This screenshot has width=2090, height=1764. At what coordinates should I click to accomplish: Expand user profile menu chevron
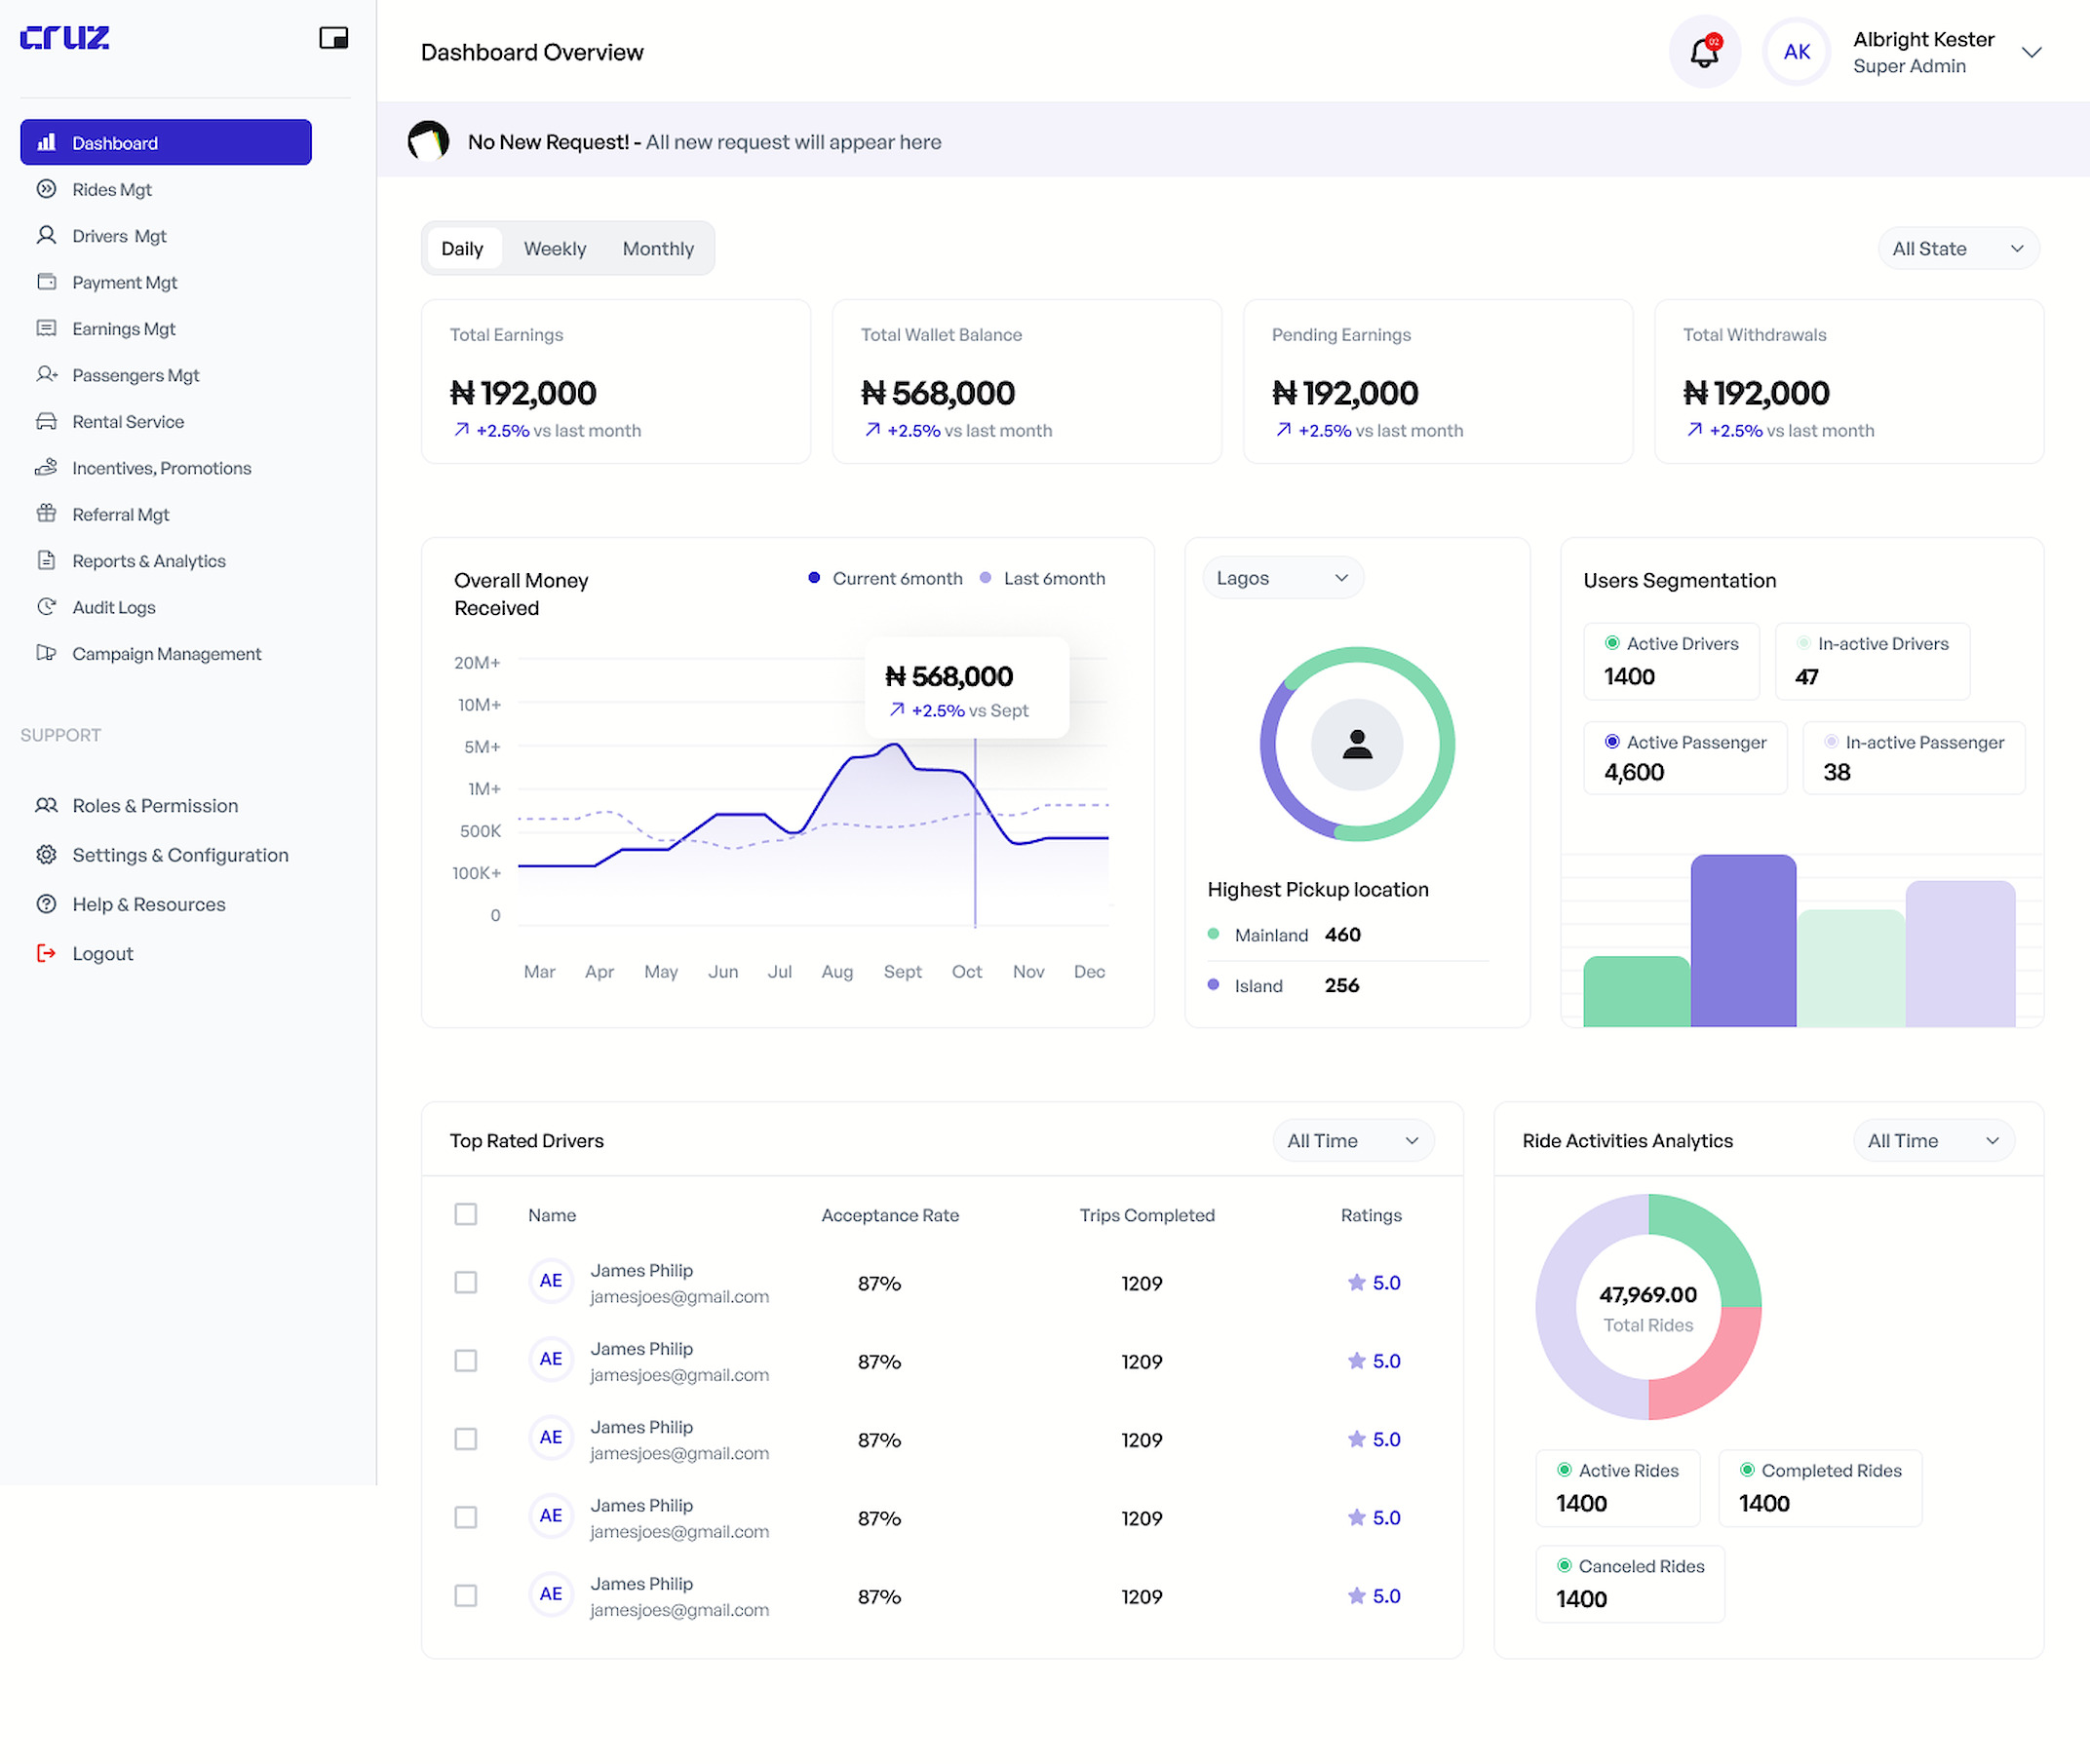tap(2031, 52)
